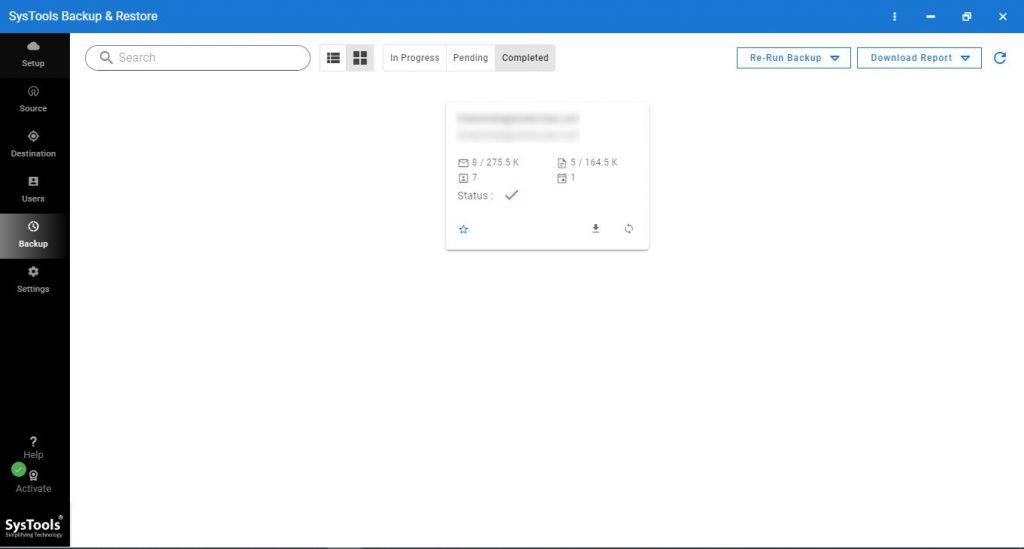Re-run backup using card sync icon
This screenshot has width=1024, height=549.
(628, 228)
